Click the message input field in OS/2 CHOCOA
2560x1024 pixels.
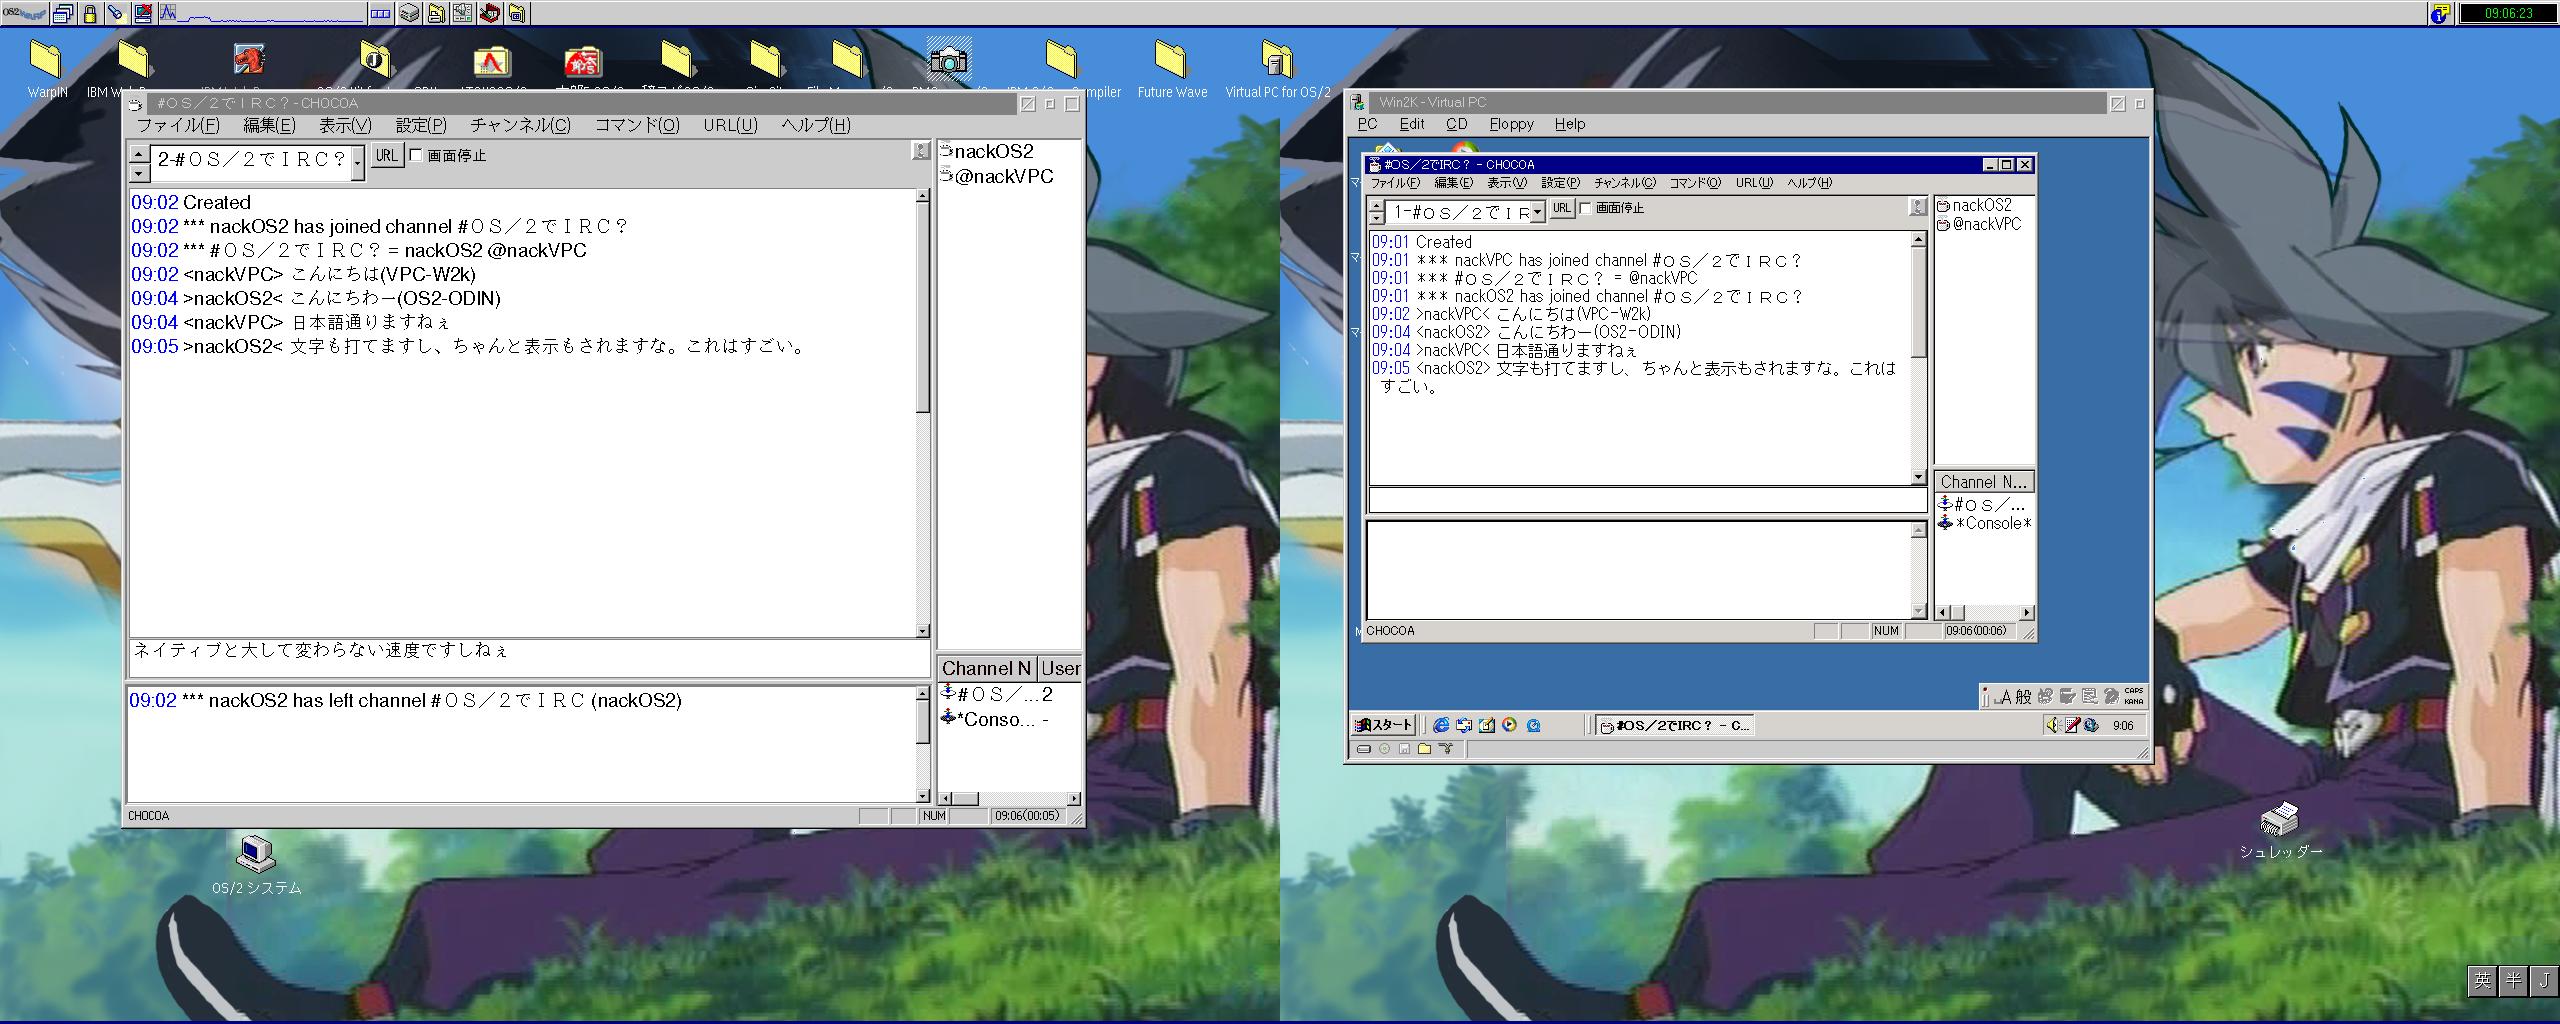tap(528, 657)
